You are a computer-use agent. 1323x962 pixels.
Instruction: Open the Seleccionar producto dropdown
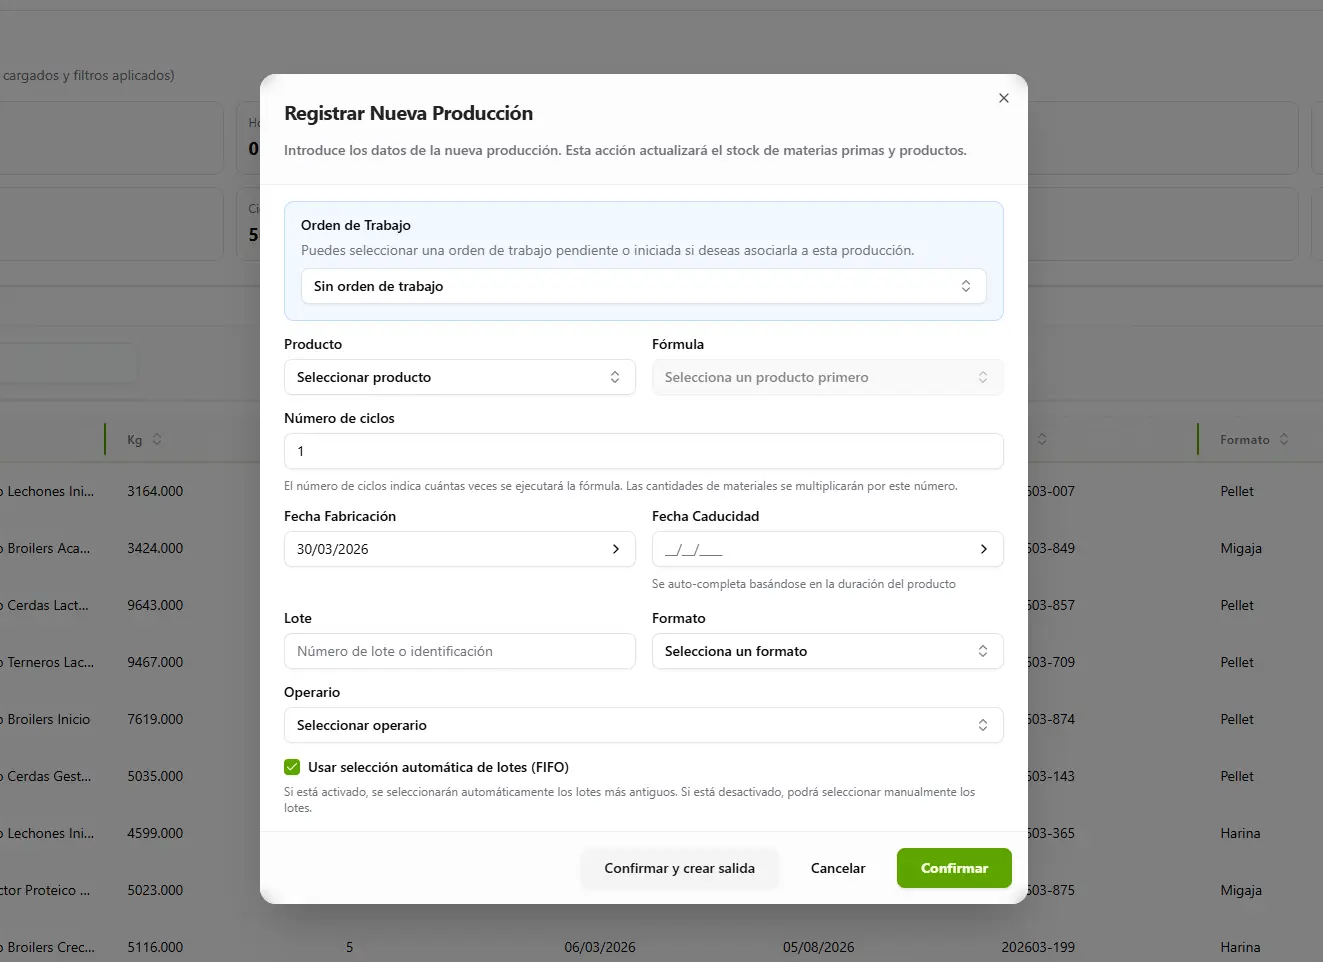(459, 377)
